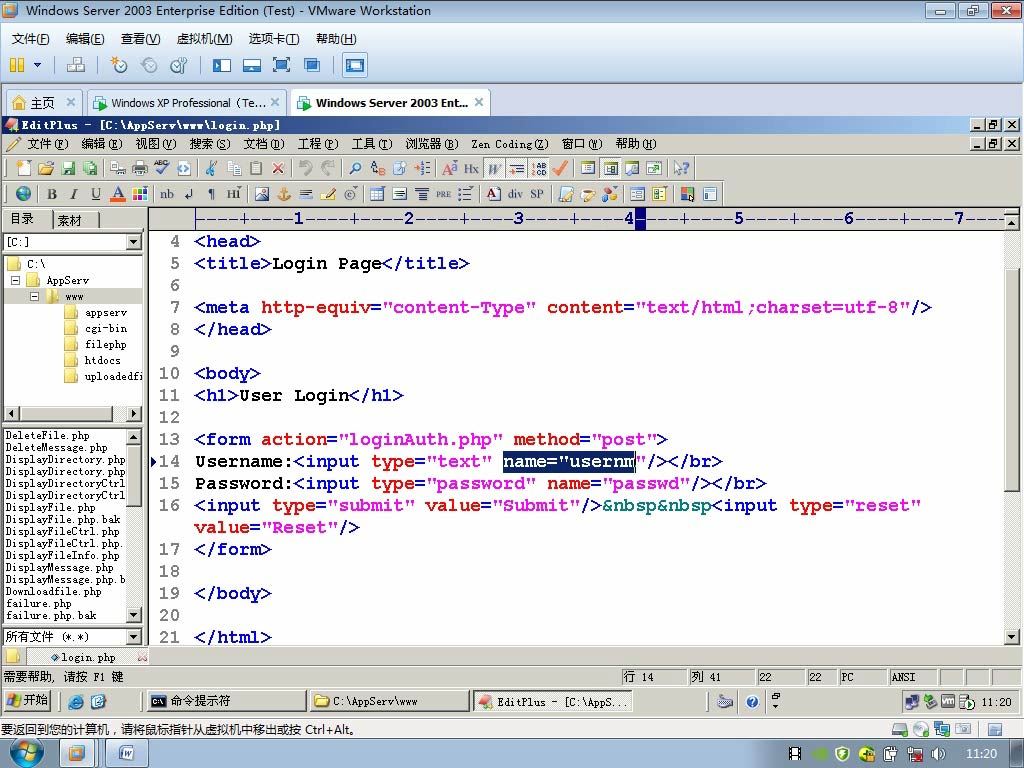Create a new file with the New icon

coord(23,168)
